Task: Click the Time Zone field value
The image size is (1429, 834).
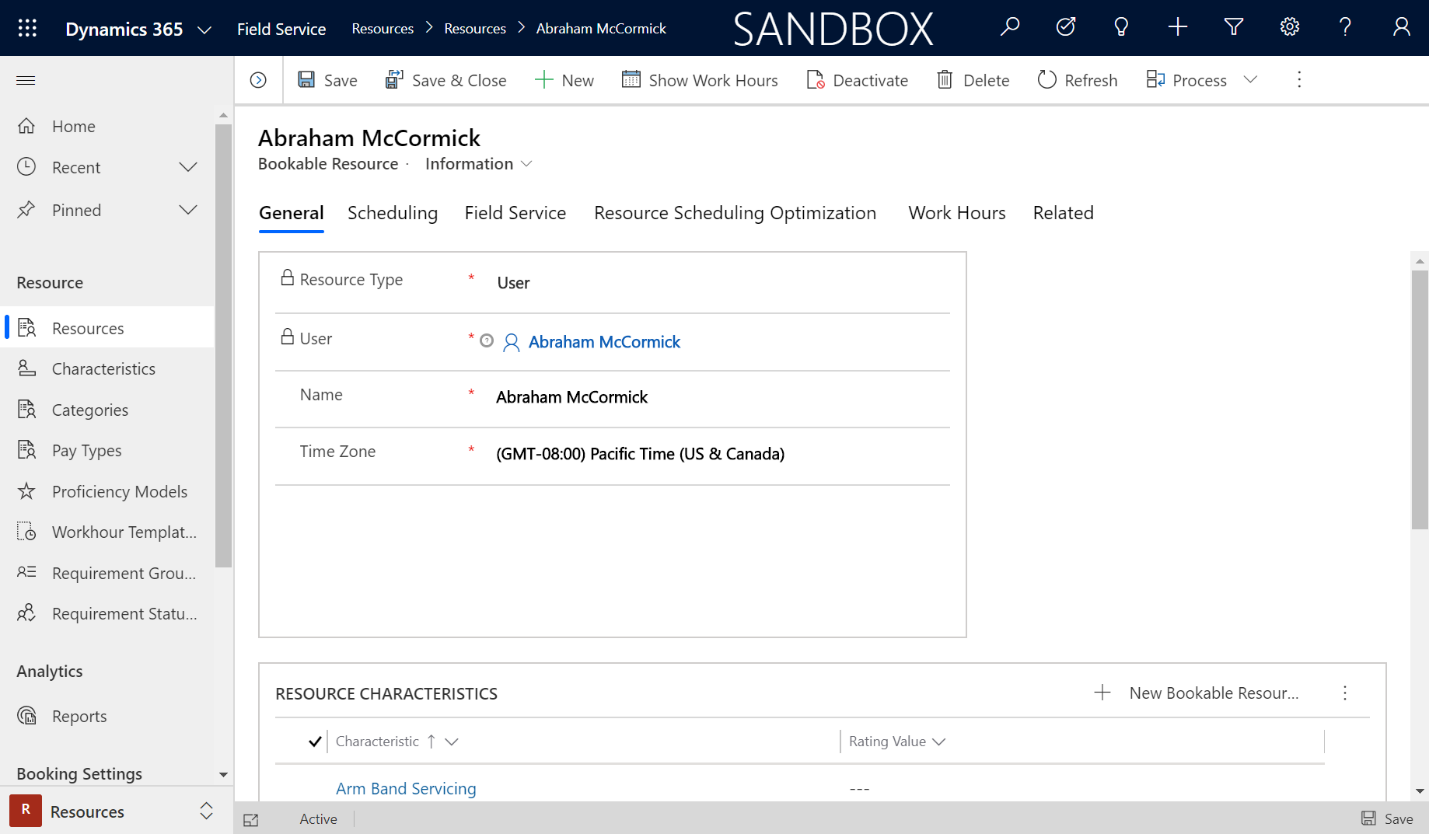Action: coord(640,454)
